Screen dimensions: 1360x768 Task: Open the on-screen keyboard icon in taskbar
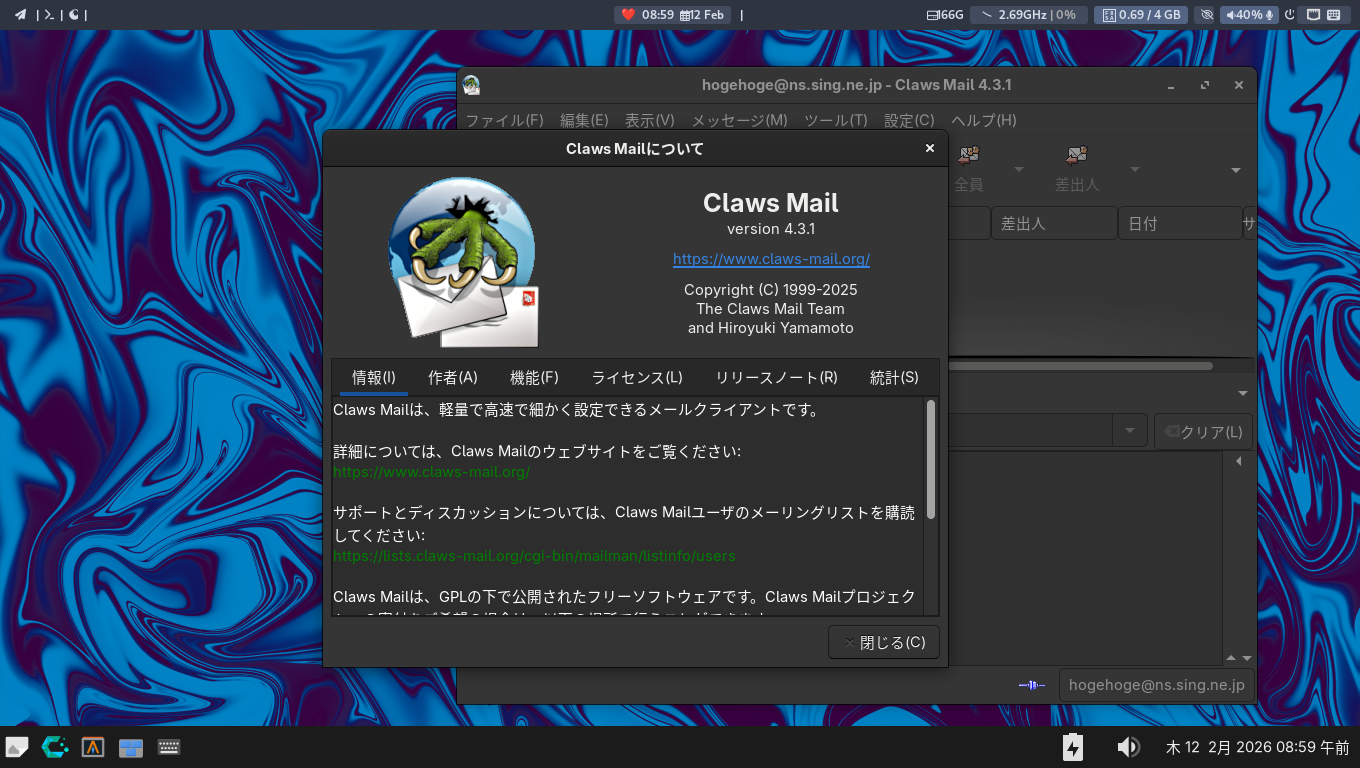pyautogui.click(x=169, y=747)
